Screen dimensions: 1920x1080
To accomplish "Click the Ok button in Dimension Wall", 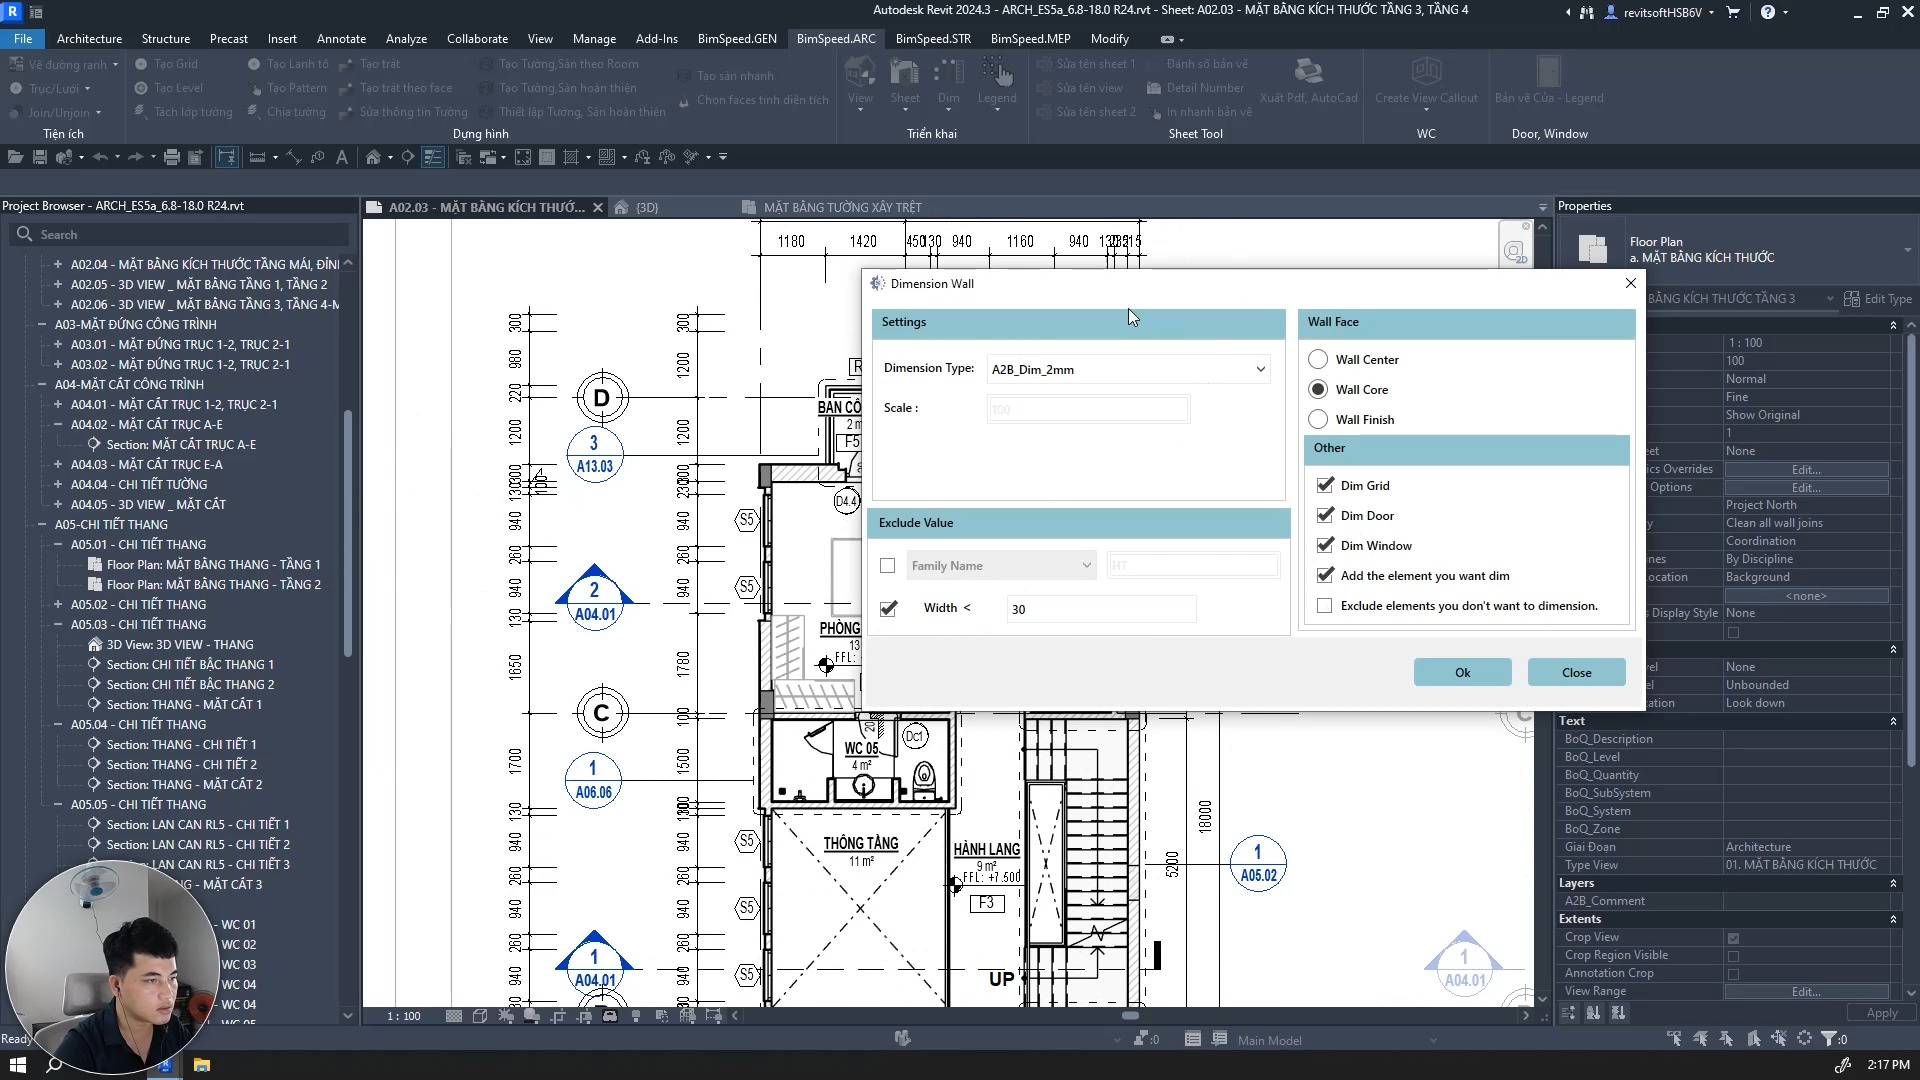I will (1462, 672).
